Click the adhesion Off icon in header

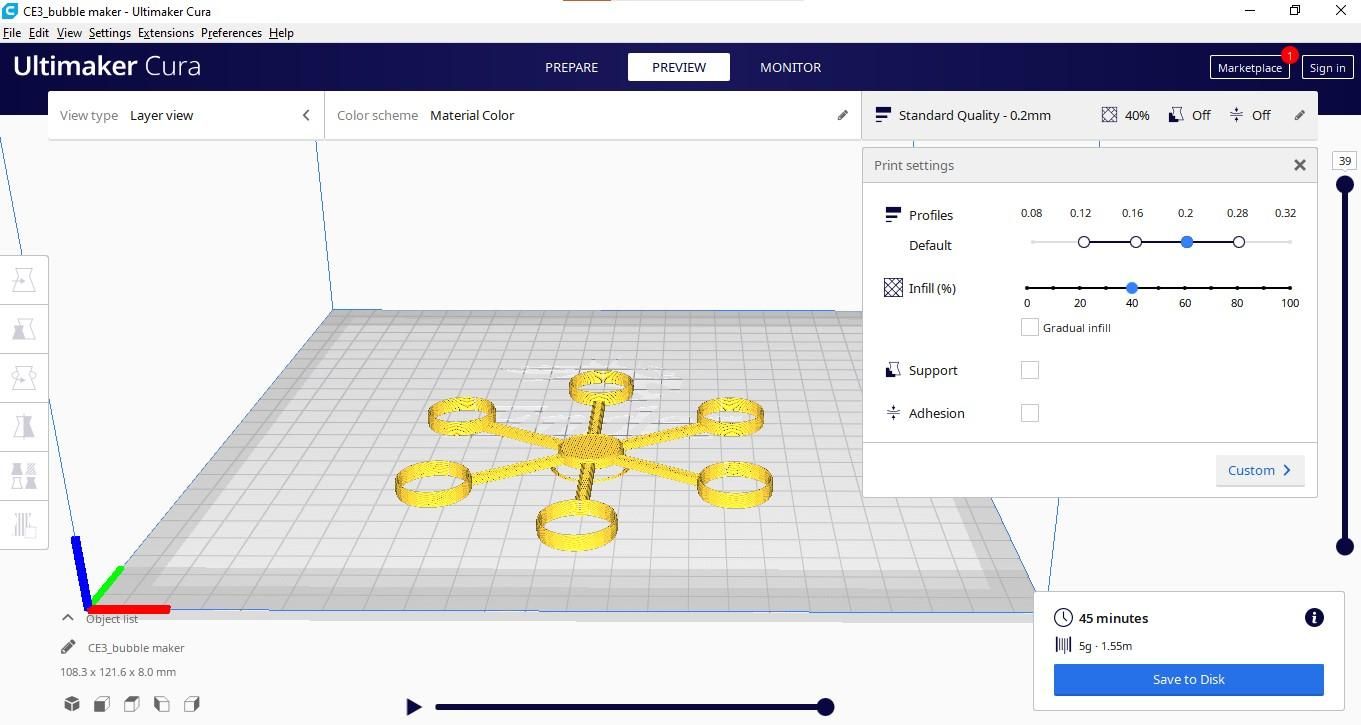click(1236, 115)
